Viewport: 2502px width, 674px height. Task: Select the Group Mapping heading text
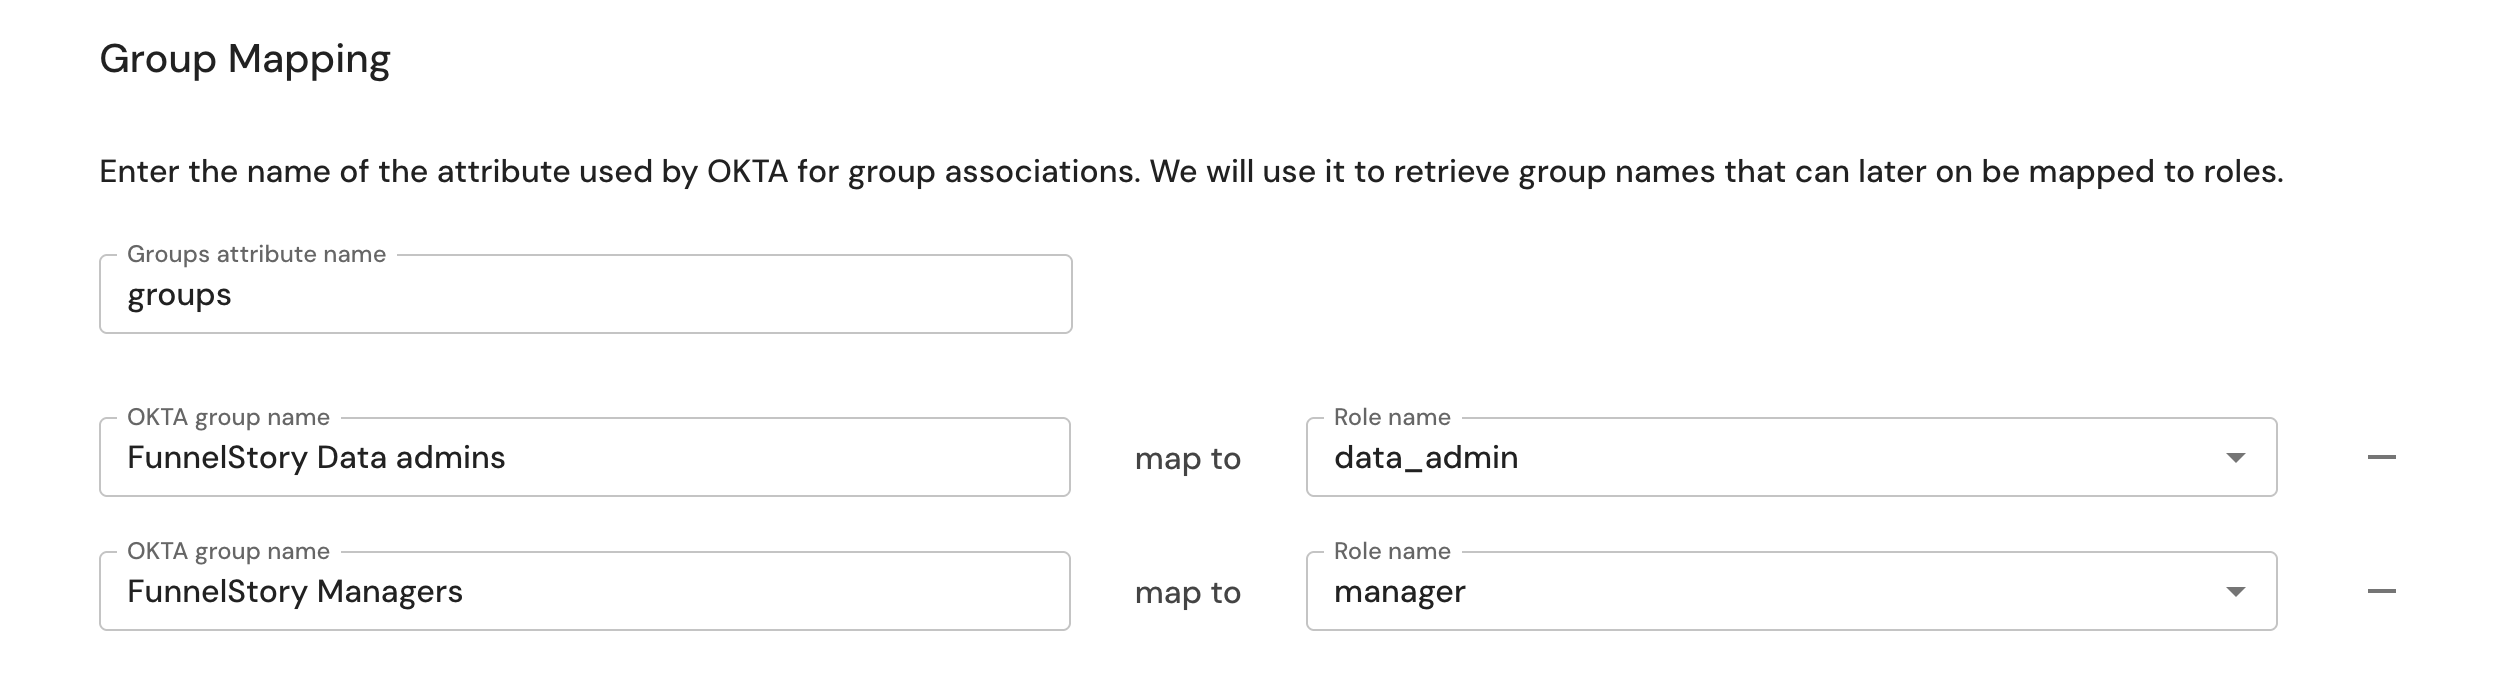click(245, 60)
